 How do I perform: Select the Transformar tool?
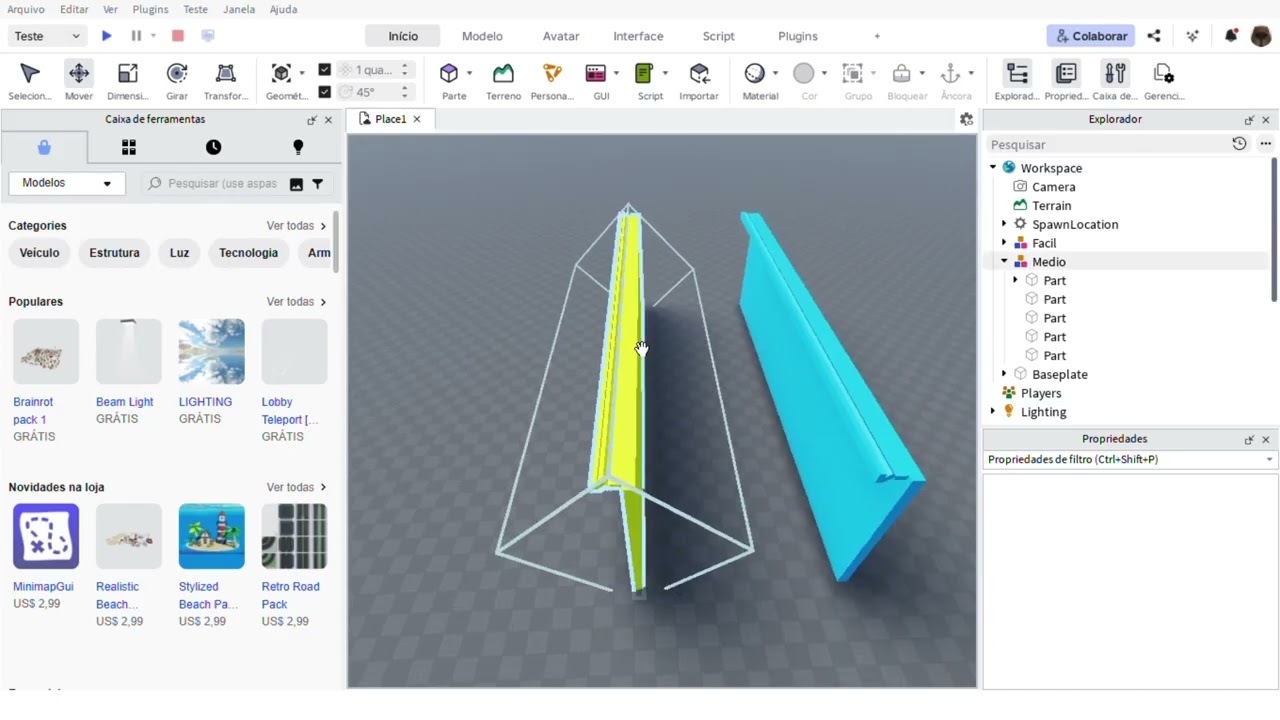pos(226,80)
